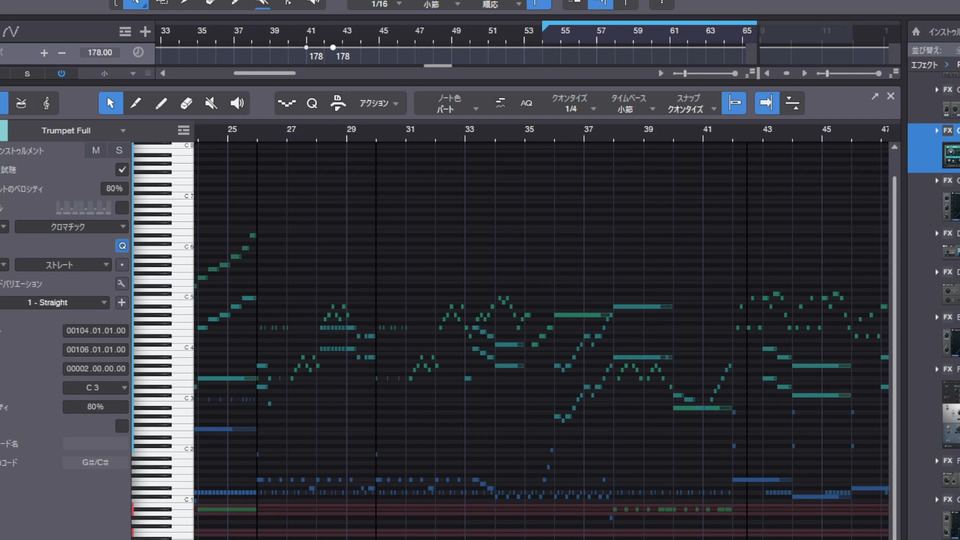Click the default velocity 80% field
Viewport: 960px width, 540px height.
[114, 189]
